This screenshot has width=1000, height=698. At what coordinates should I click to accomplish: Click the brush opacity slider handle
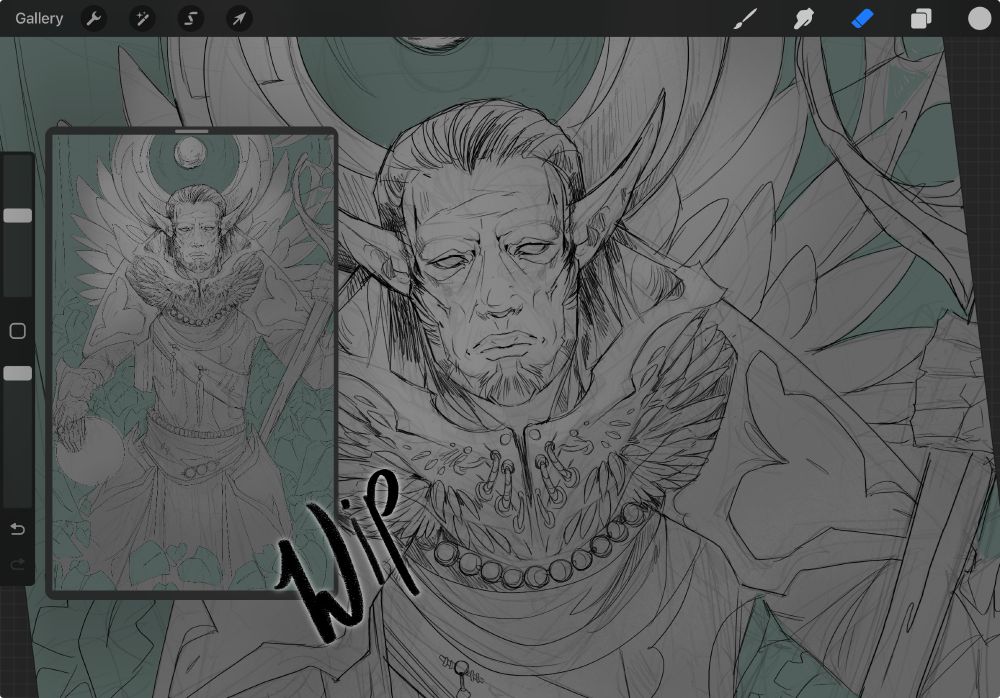coord(17,373)
